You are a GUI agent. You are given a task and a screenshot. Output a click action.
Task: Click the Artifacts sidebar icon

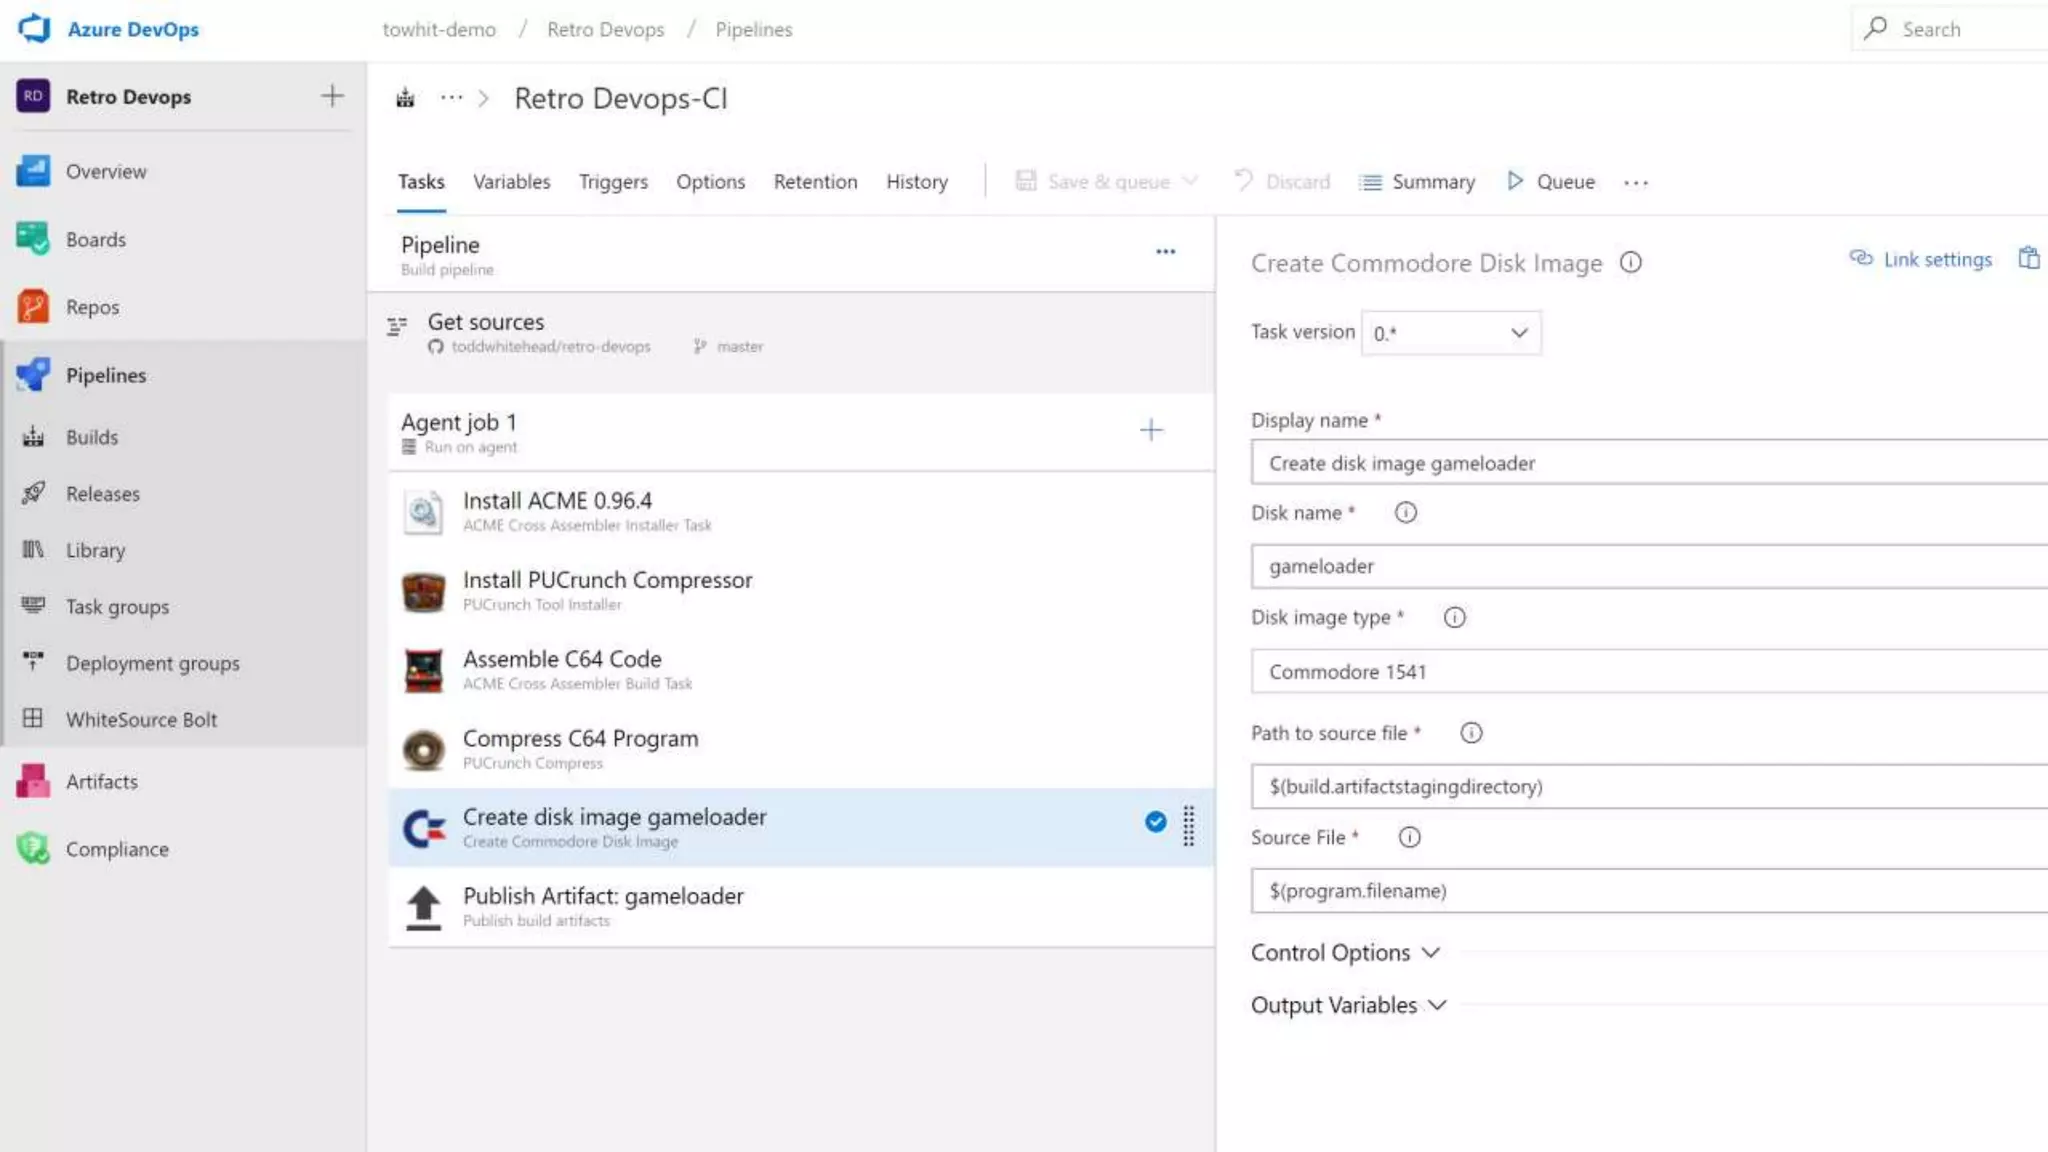(x=32, y=781)
